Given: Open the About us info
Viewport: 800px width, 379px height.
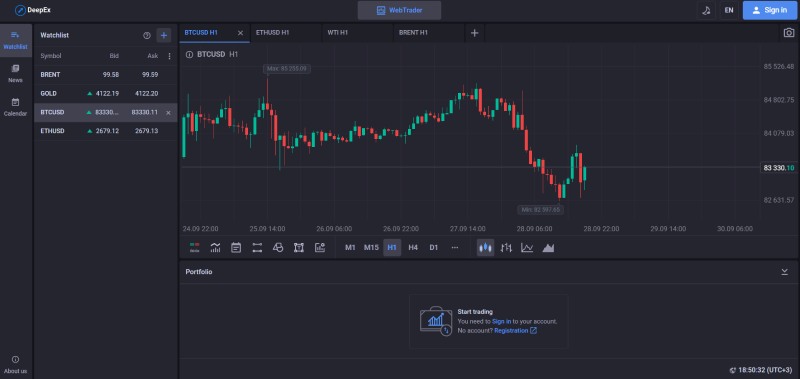Looking at the screenshot, I should click(15, 365).
